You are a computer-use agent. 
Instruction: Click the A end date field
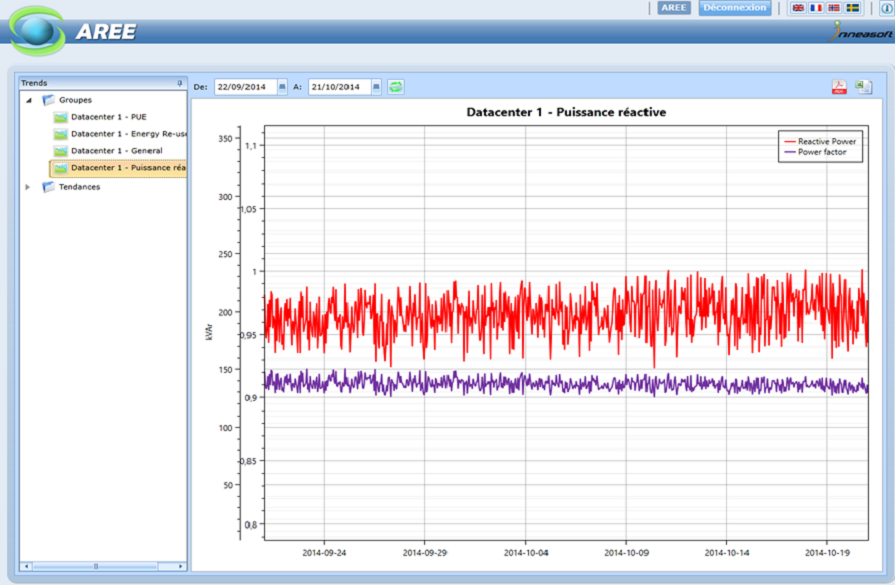pos(340,87)
